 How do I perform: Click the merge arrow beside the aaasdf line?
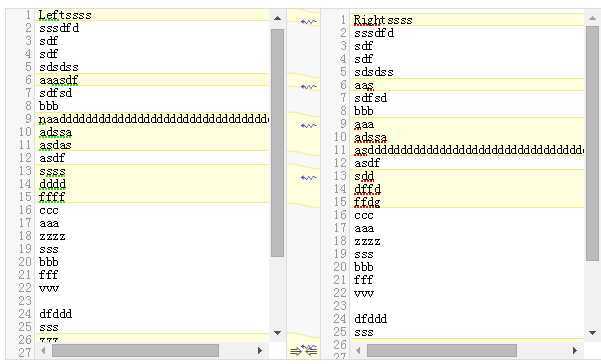point(309,87)
